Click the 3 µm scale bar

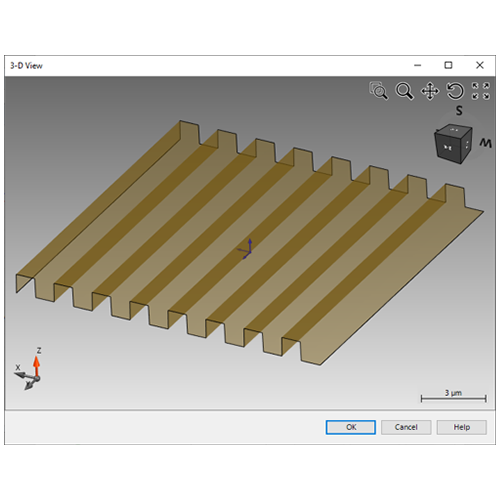453,396
